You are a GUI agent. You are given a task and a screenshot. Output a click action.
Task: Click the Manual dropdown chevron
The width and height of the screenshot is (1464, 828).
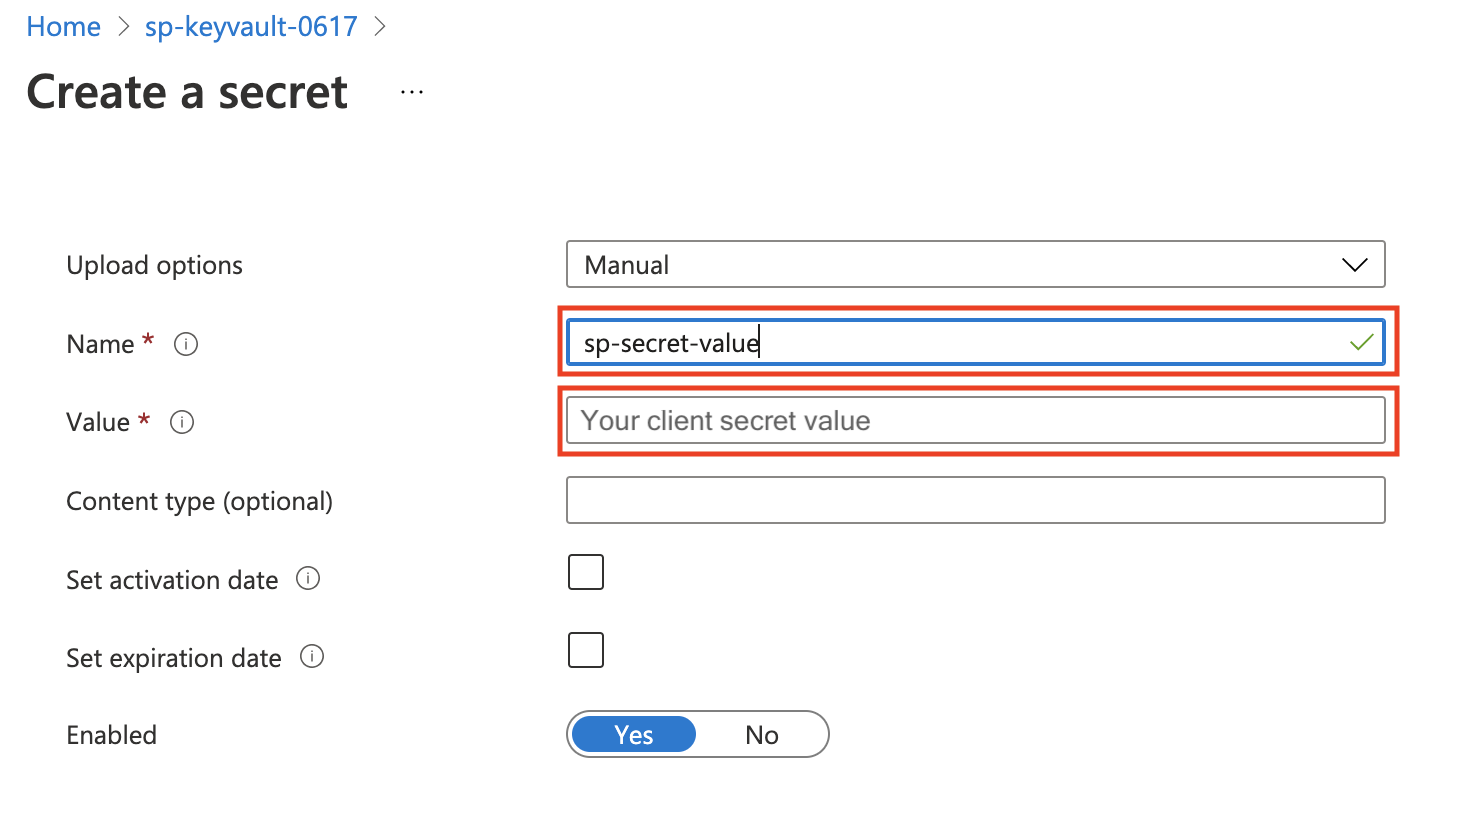click(1354, 264)
